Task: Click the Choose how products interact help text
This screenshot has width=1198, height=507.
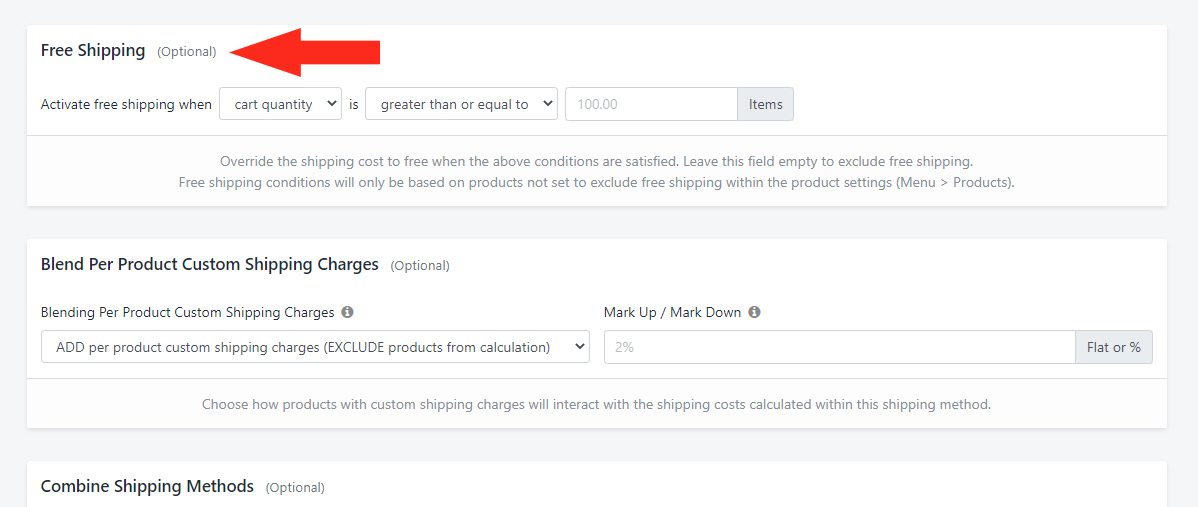Action: [597, 404]
